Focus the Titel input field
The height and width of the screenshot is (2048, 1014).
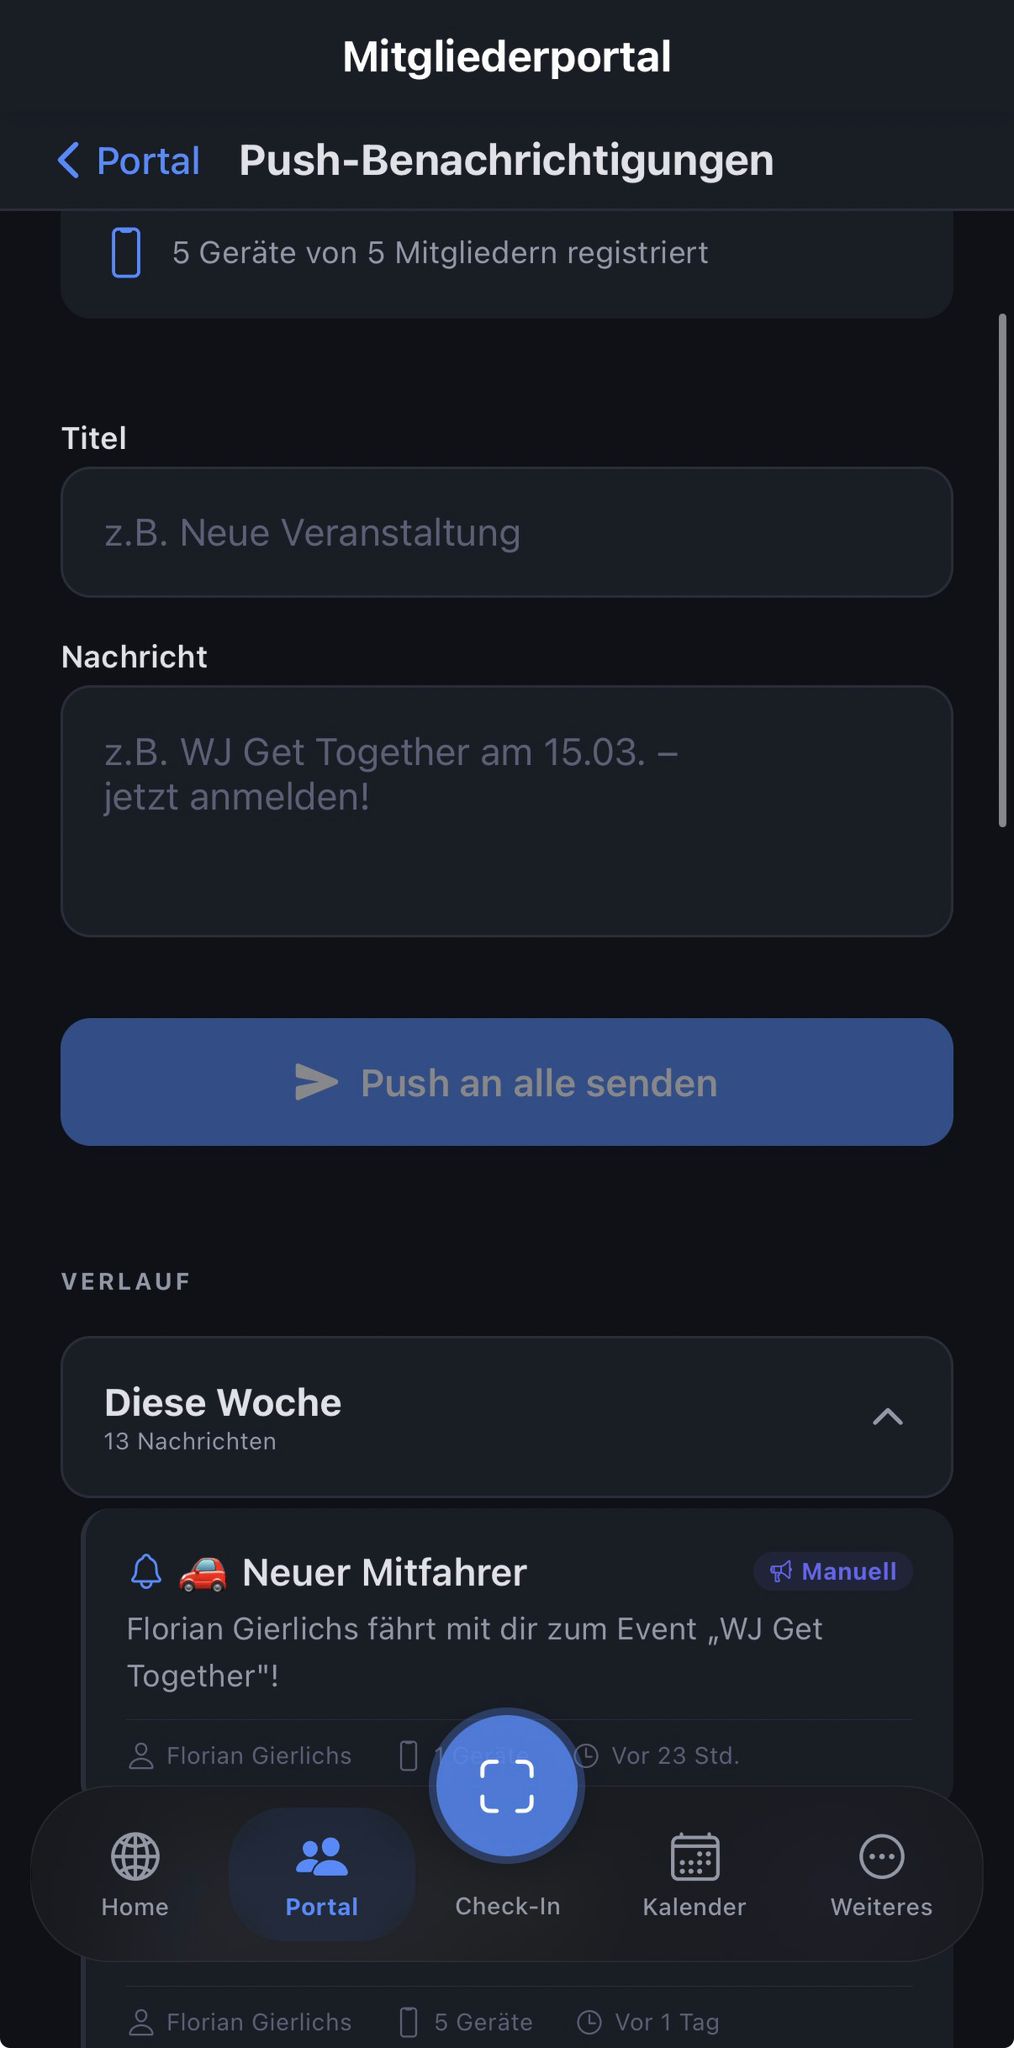click(506, 532)
